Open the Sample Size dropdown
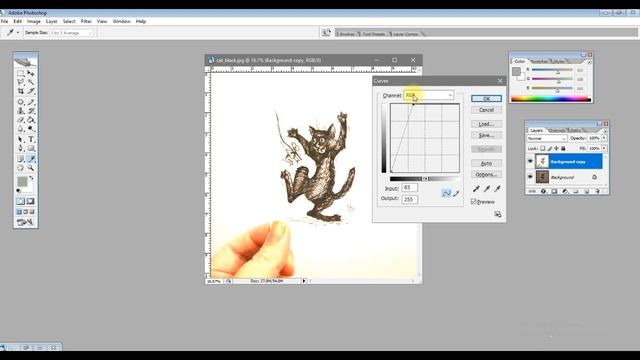 point(72,33)
